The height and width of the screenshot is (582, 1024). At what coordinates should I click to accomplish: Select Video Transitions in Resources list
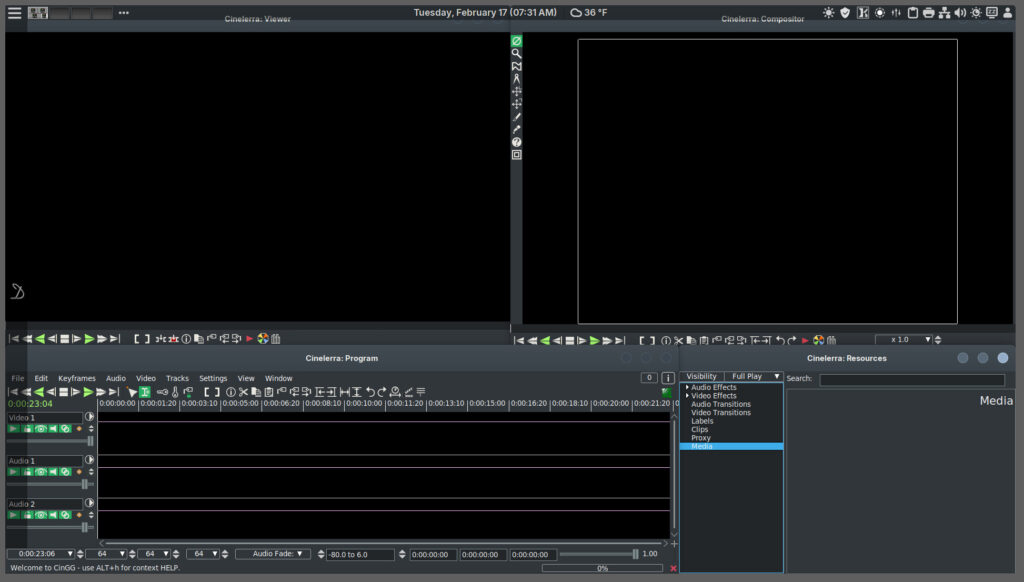pyautogui.click(x=720, y=413)
